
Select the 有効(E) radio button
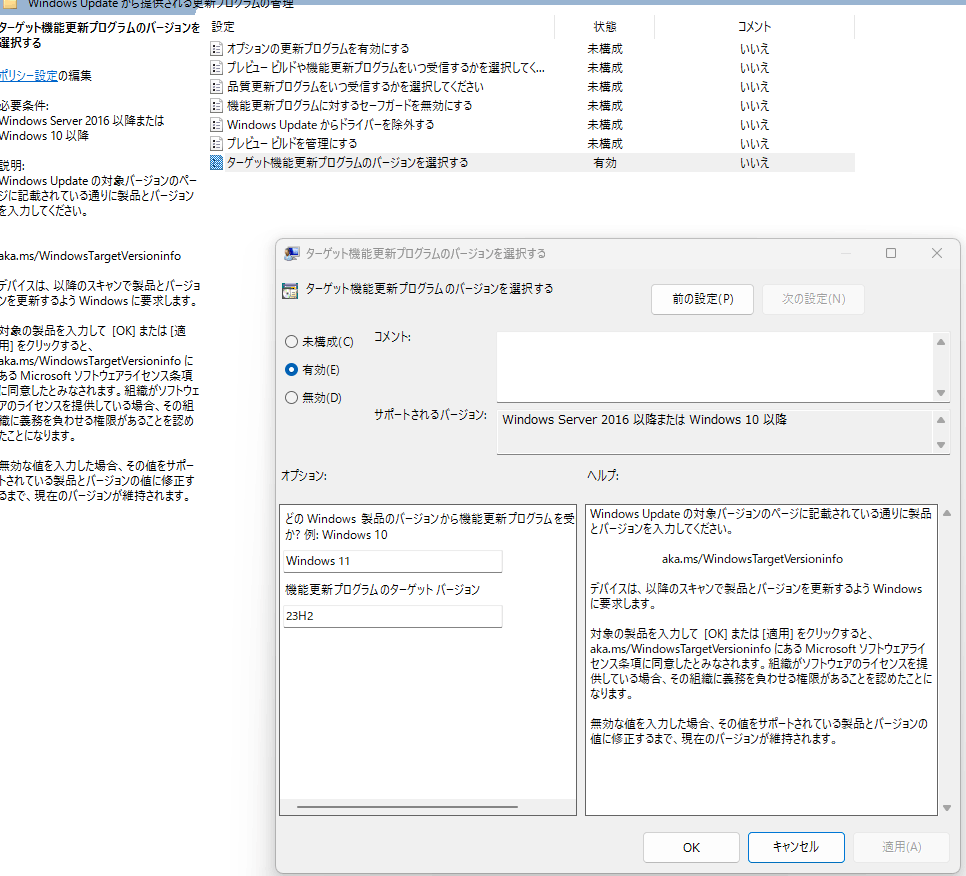291,370
